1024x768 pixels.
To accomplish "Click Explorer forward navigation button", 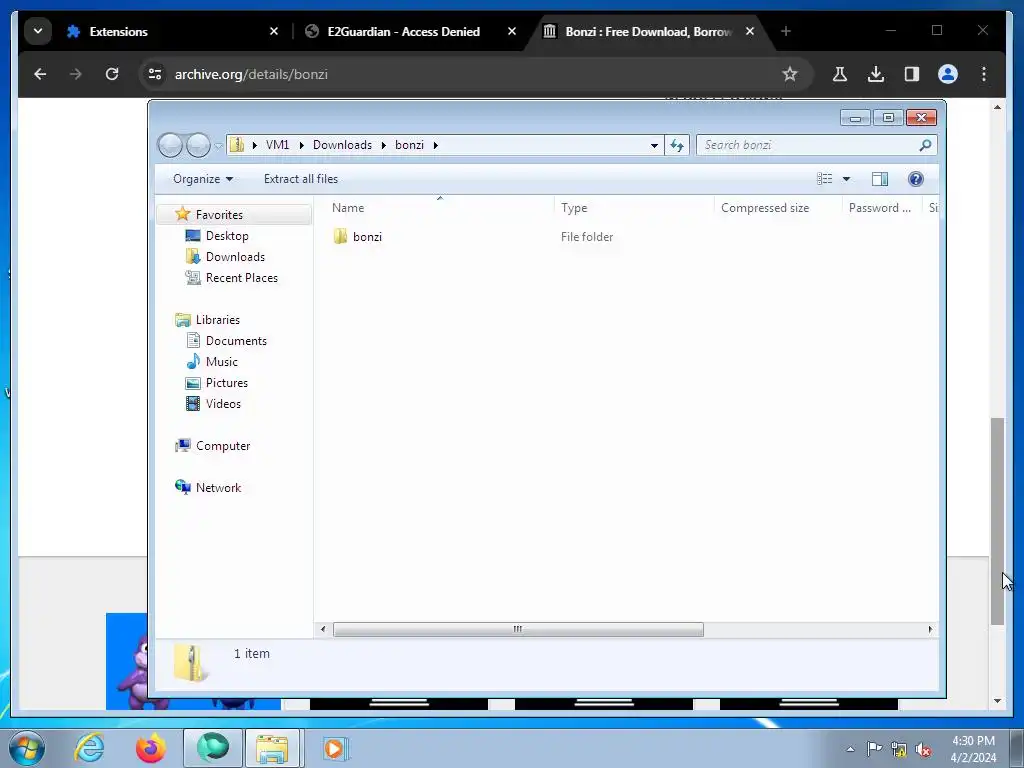I will [198, 145].
